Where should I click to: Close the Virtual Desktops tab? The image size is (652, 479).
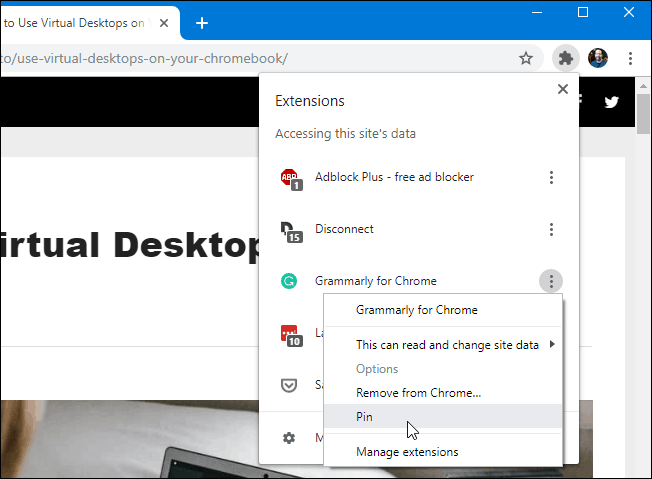point(164,23)
